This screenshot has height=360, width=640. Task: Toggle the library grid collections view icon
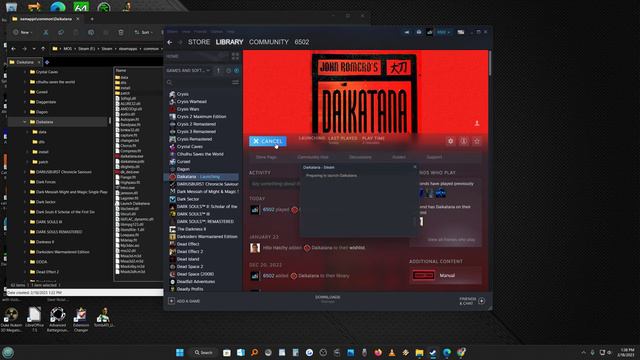click(x=235, y=56)
